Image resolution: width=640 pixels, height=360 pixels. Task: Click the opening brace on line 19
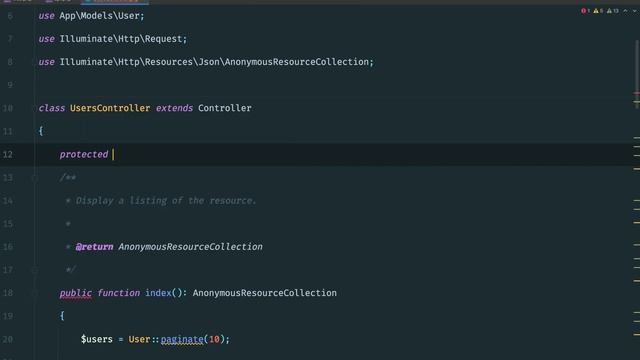(x=62, y=316)
